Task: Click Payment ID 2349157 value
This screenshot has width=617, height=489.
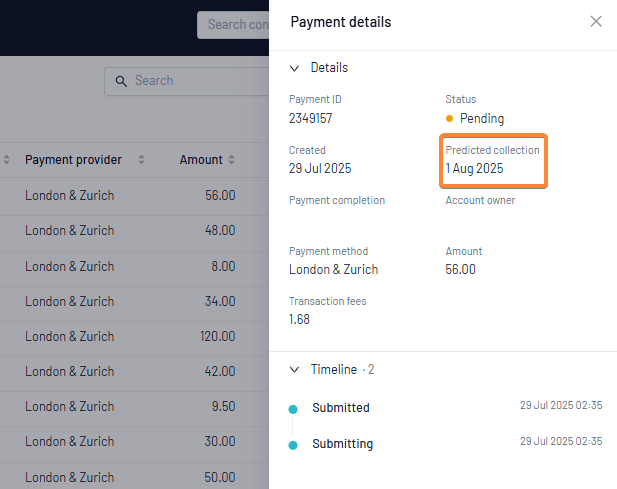Action: (310, 118)
